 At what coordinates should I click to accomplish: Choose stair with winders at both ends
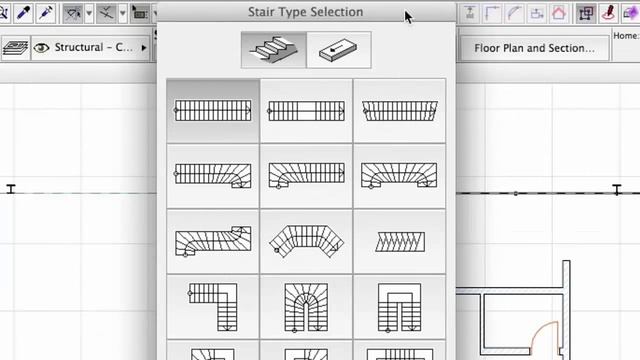click(x=400, y=176)
